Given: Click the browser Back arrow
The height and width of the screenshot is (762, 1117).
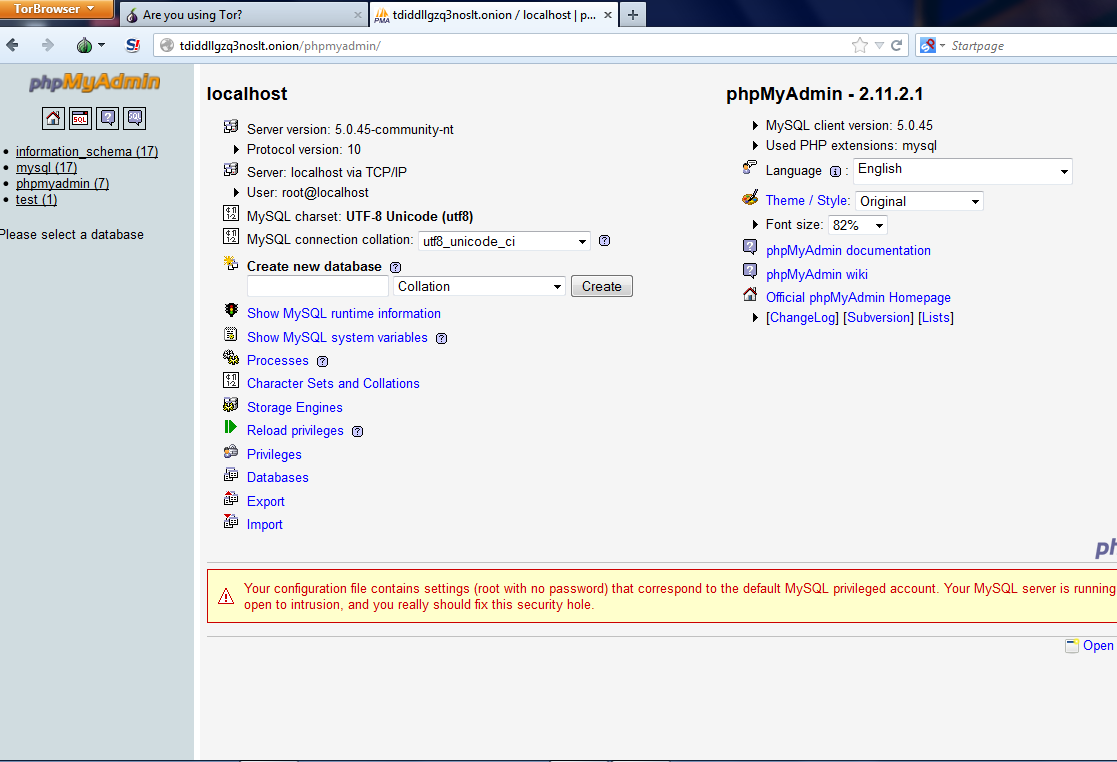Looking at the screenshot, I should (12, 46).
